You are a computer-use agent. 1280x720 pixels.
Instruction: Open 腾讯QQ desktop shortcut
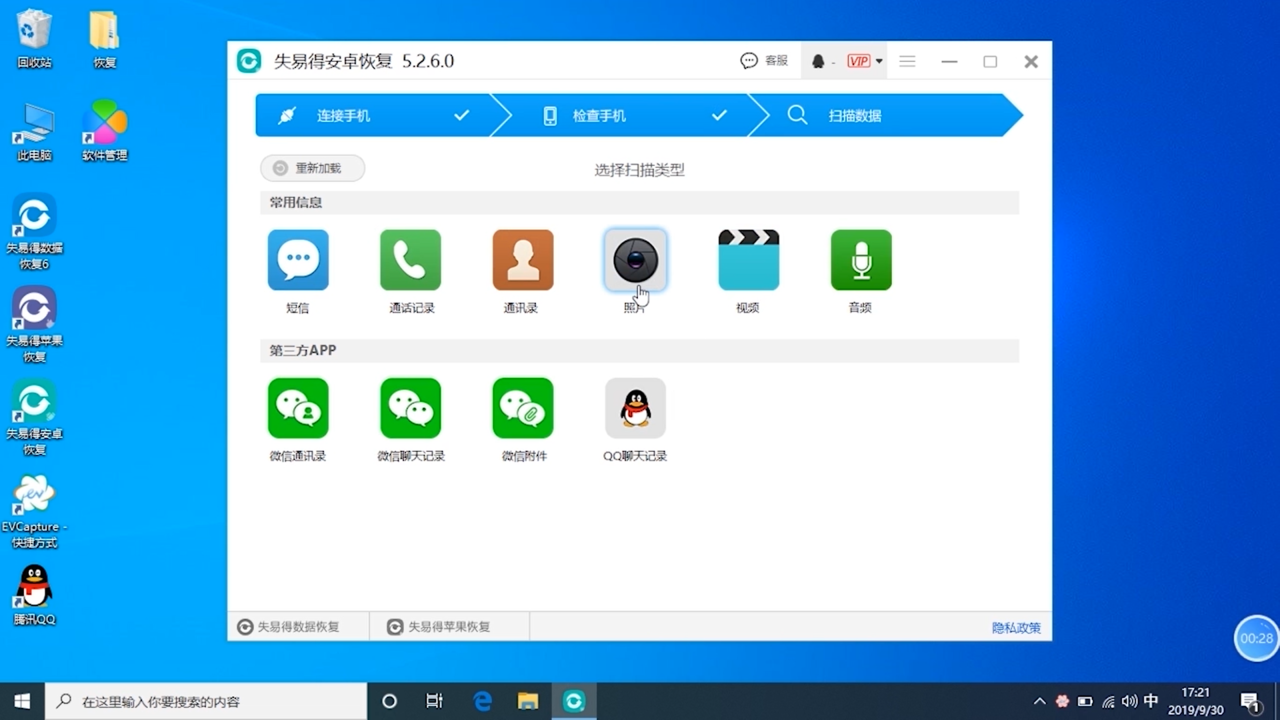tap(34, 595)
